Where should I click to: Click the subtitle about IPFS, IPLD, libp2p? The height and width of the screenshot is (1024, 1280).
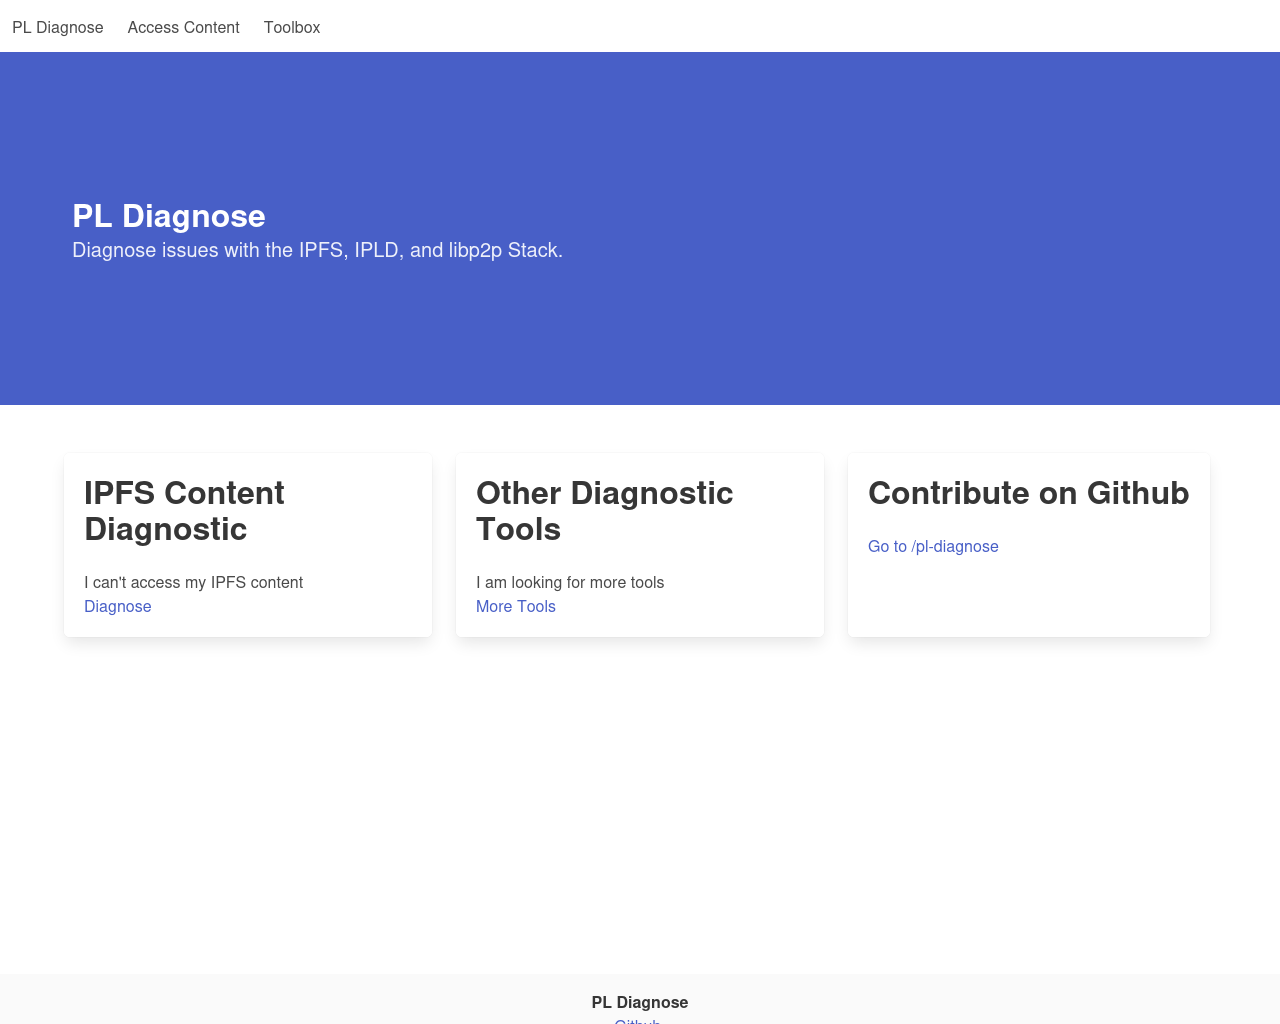coord(318,250)
